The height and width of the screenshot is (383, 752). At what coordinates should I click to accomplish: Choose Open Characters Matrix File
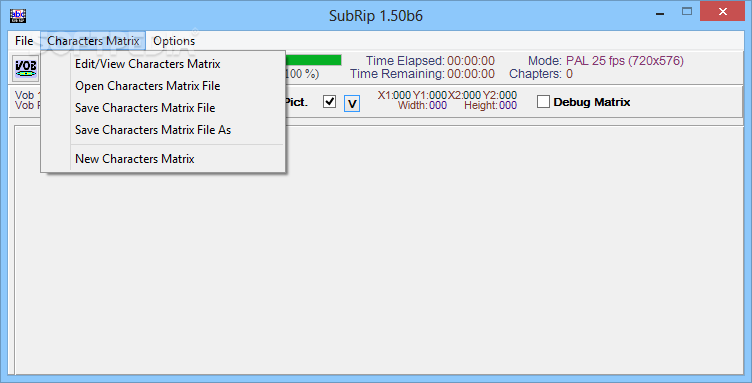coord(163,86)
